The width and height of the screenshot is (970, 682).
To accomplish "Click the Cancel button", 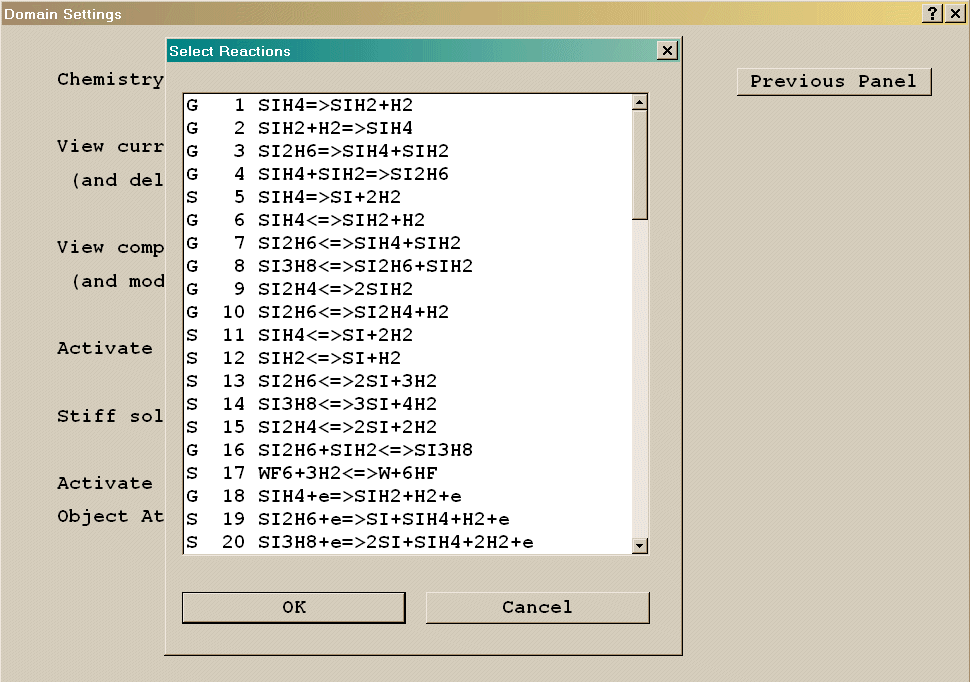I will pyautogui.click(x=537, y=607).
